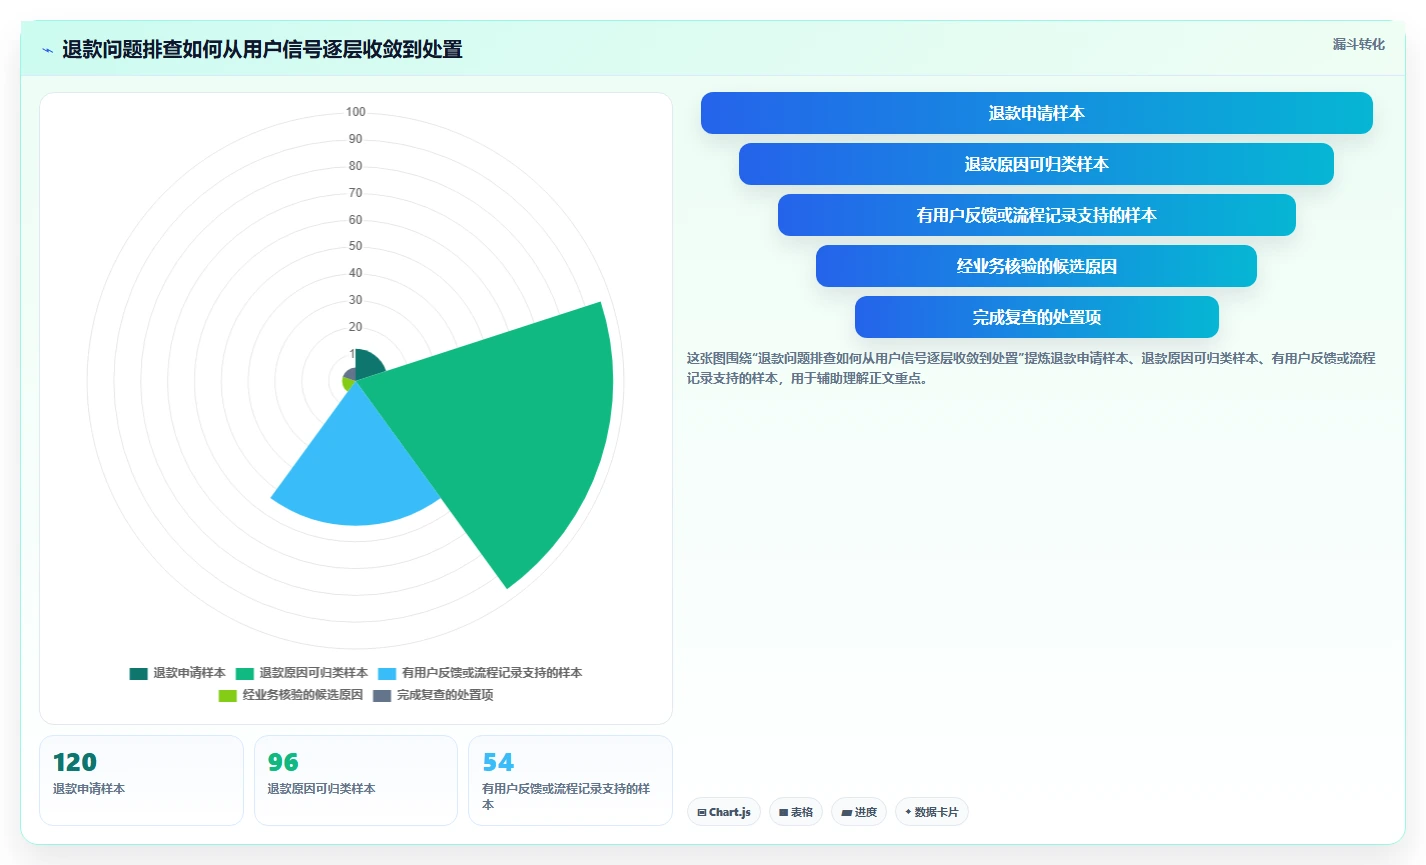Select the 有用户反馈或流程记录支持的样本 funnel bar
The image size is (1426, 865).
click(x=1036, y=215)
